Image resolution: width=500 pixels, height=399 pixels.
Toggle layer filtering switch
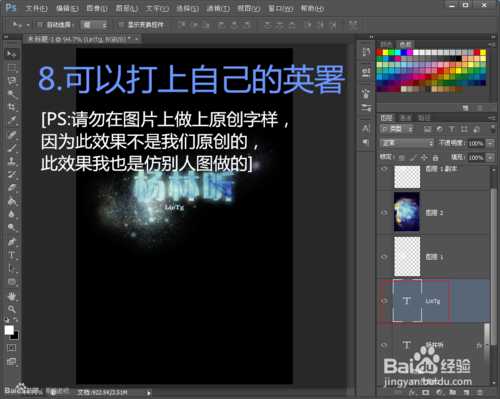[x=493, y=129]
